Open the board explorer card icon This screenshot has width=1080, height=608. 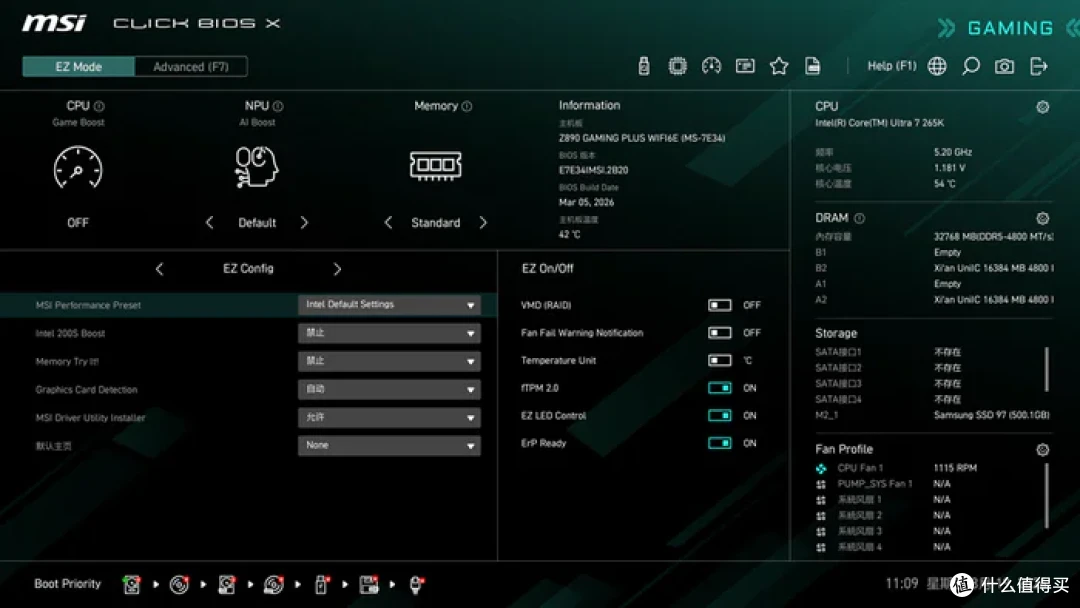coord(745,66)
